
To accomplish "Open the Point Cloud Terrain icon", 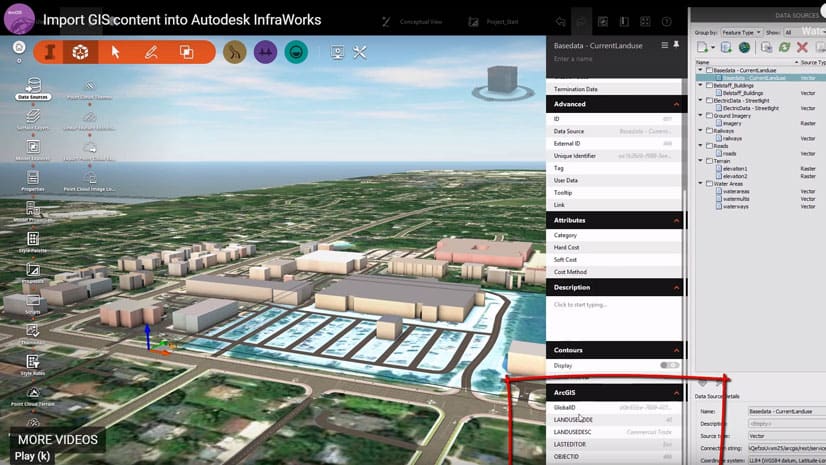I will click(x=33, y=395).
